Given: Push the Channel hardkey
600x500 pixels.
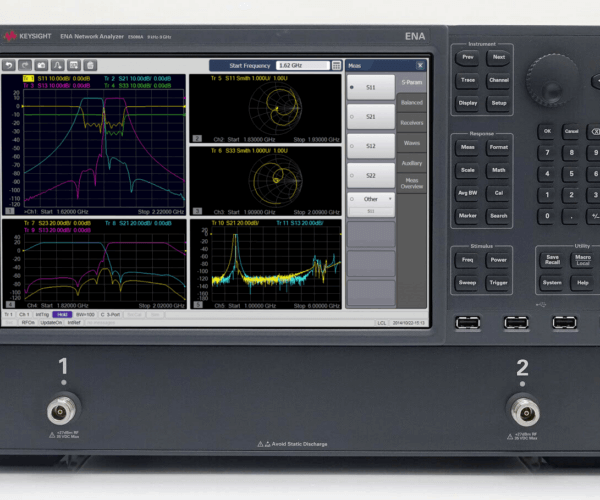Looking at the screenshot, I should click(499, 80).
